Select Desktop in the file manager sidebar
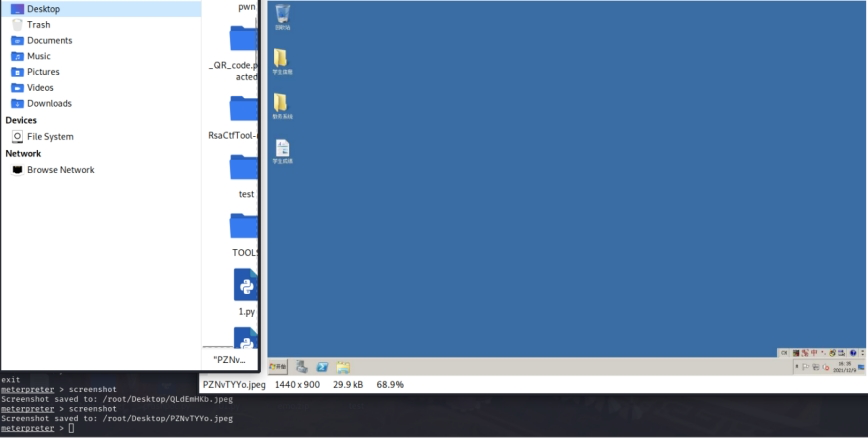The height and width of the screenshot is (438, 868). click(x=101, y=9)
